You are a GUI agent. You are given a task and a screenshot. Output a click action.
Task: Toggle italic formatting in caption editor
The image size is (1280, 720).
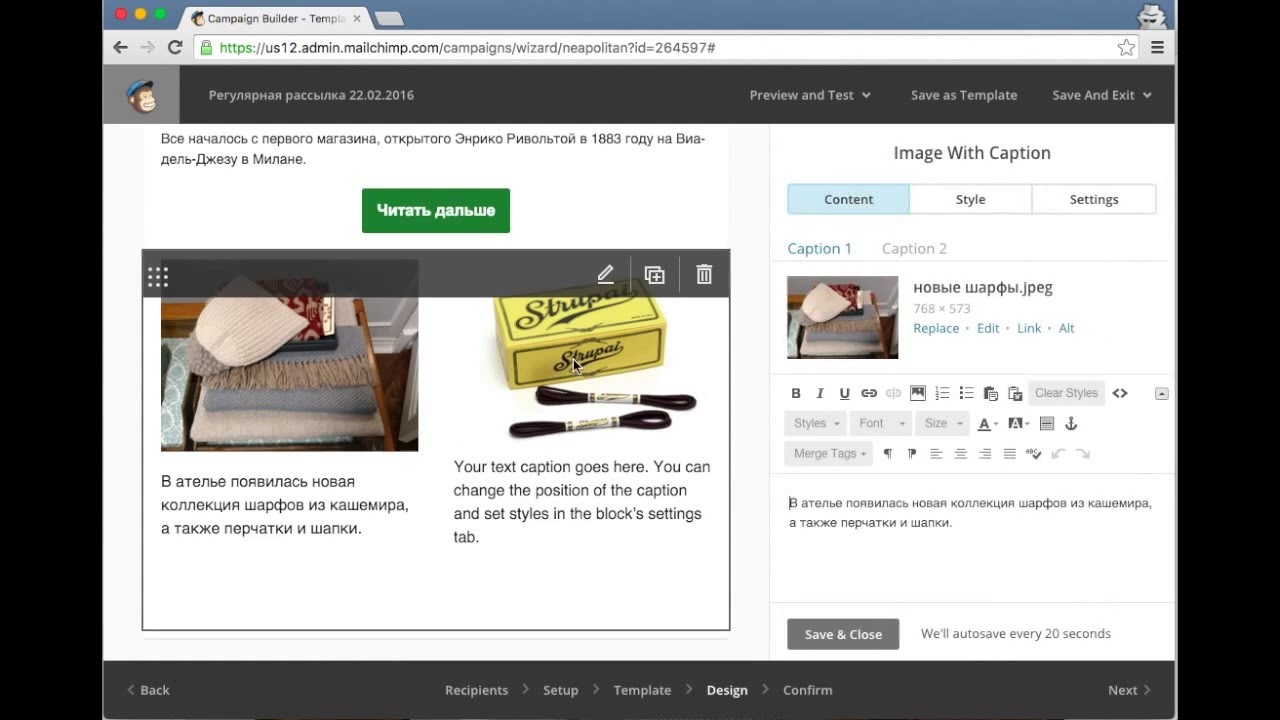(820, 393)
